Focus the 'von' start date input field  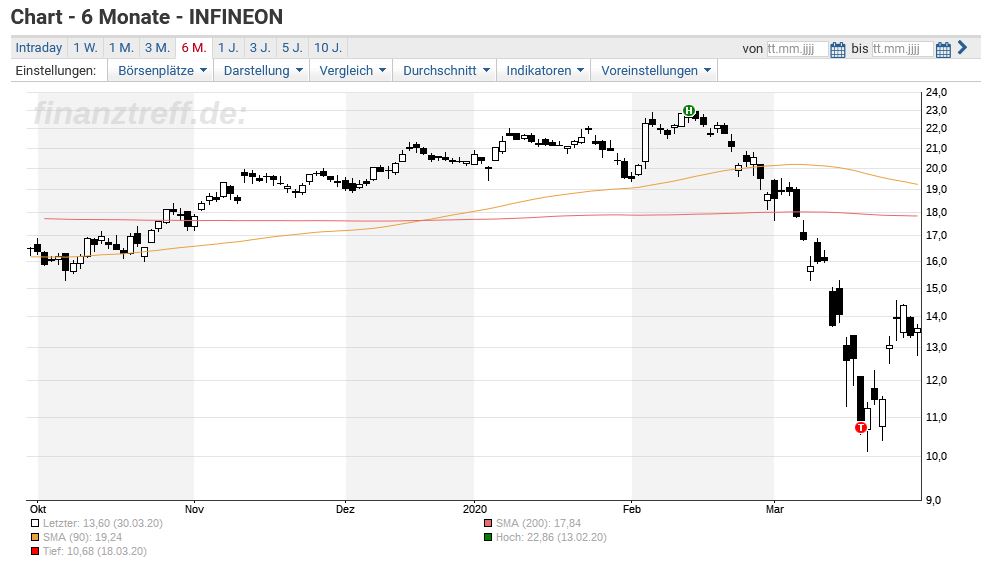point(797,49)
